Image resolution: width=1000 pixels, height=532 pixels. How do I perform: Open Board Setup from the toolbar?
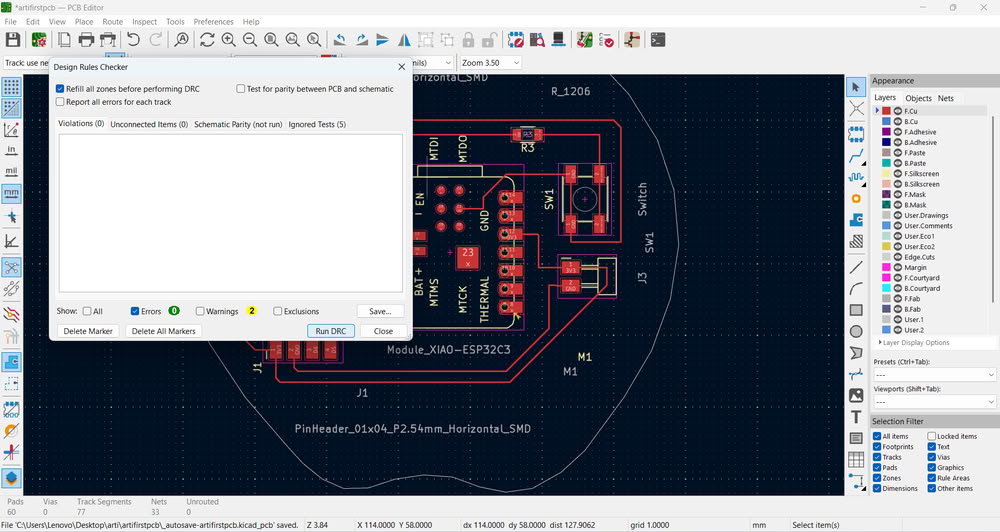[39, 40]
